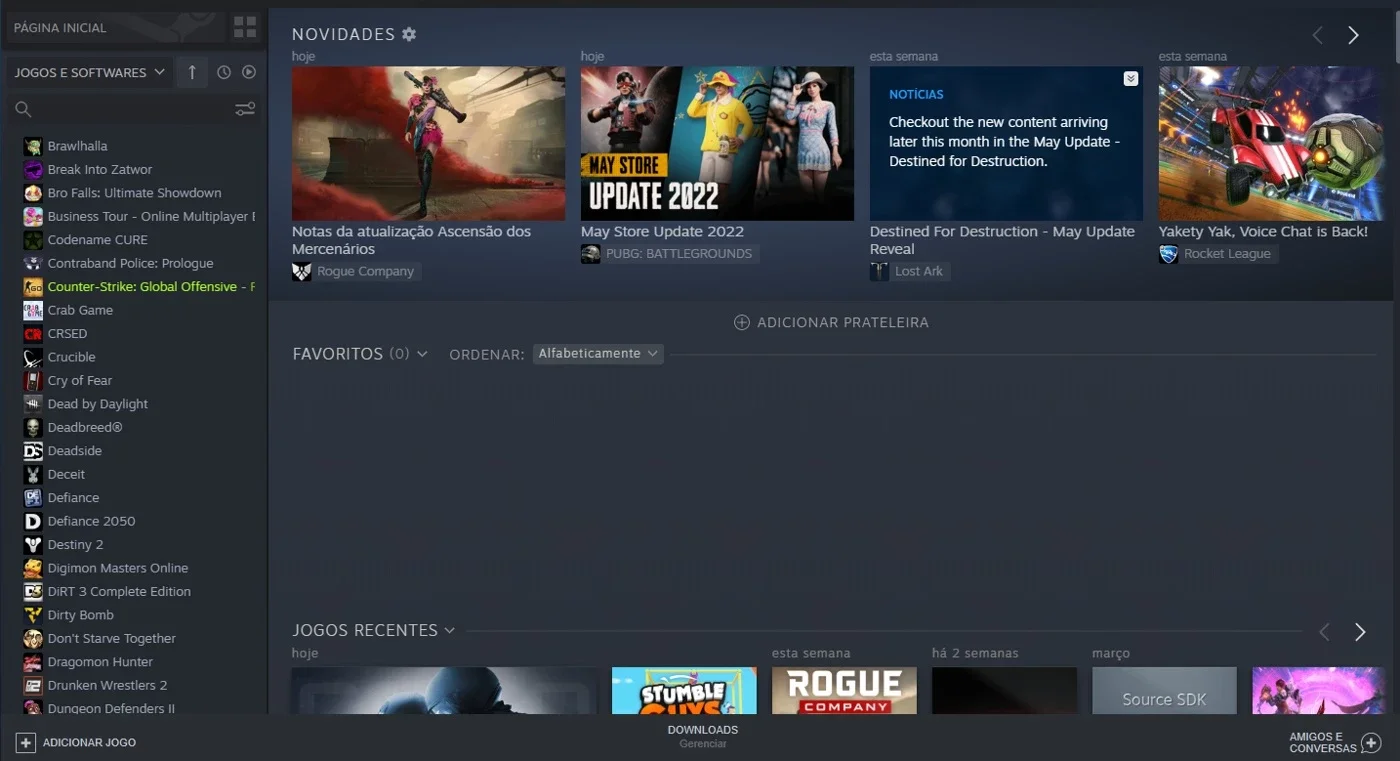This screenshot has width=1400, height=761.
Task: Open the Rogue Company news thumbnail
Action: pyautogui.click(x=428, y=143)
